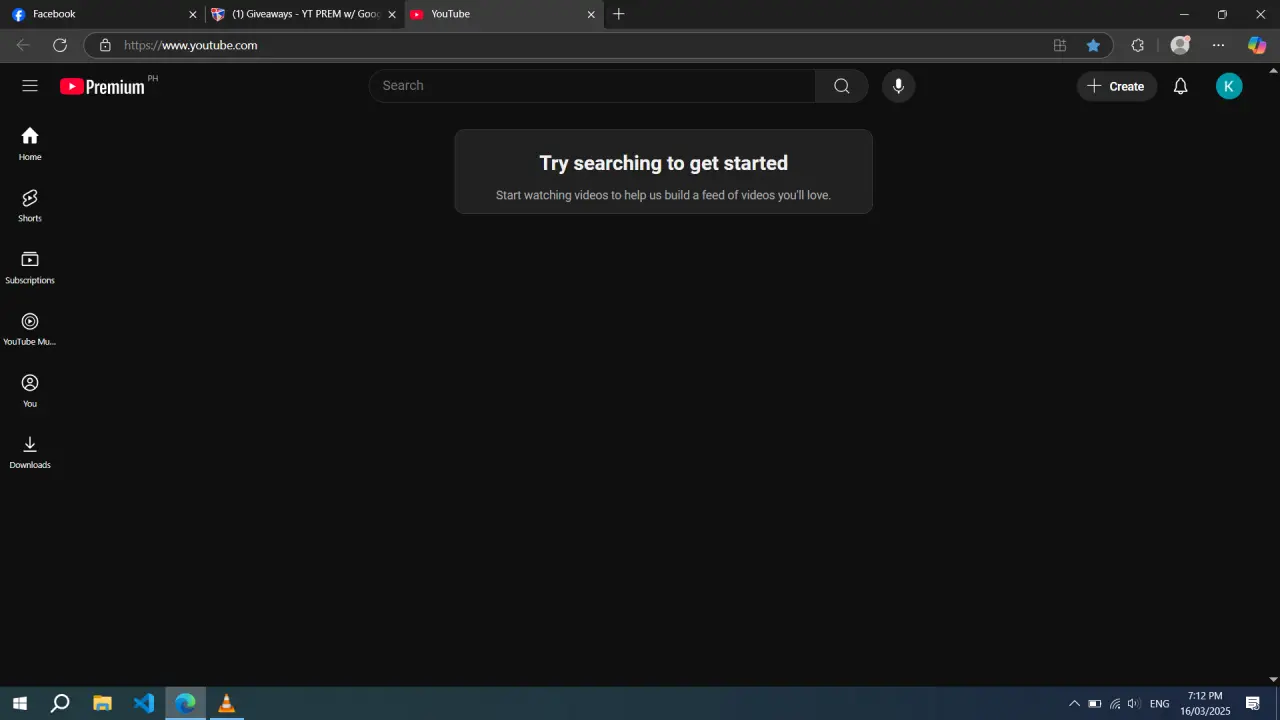Open Downloads in the sidebar

click(30, 453)
